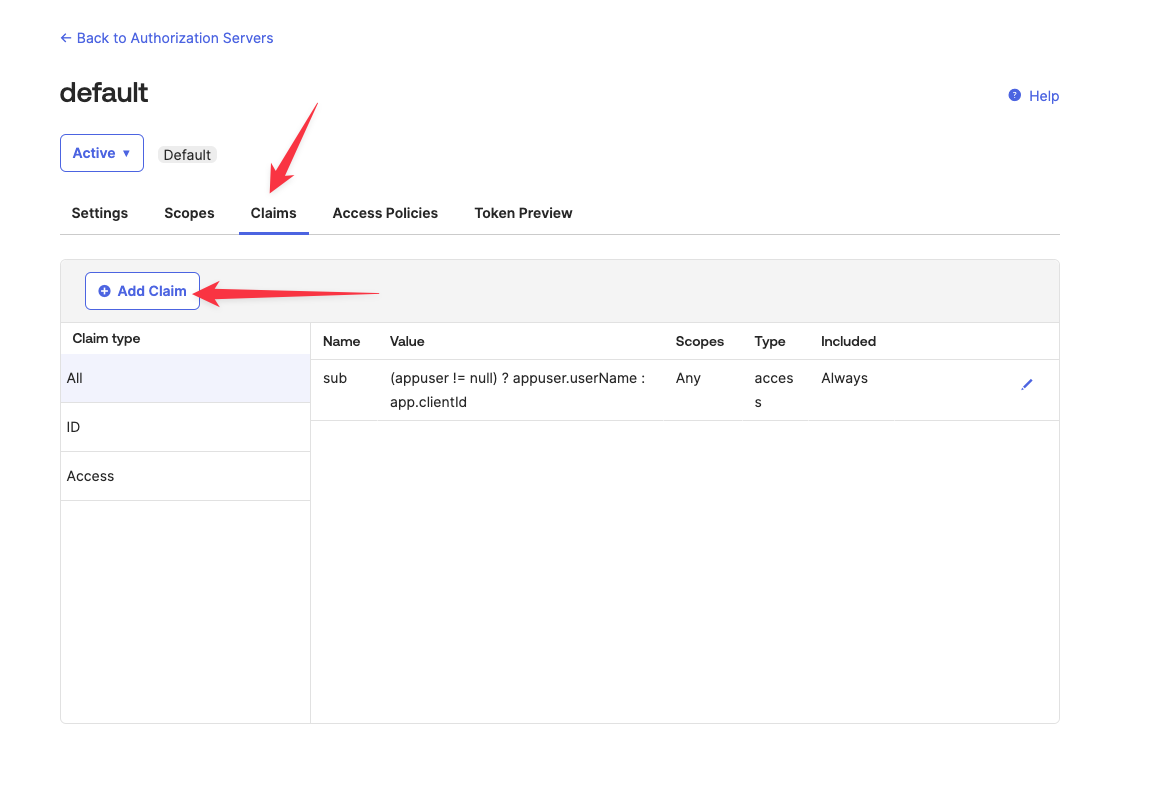Image resolution: width=1158 pixels, height=808 pixels.
Task: Click the pencil edit icon for sub claim
Action: click(x=1026, y=385)
